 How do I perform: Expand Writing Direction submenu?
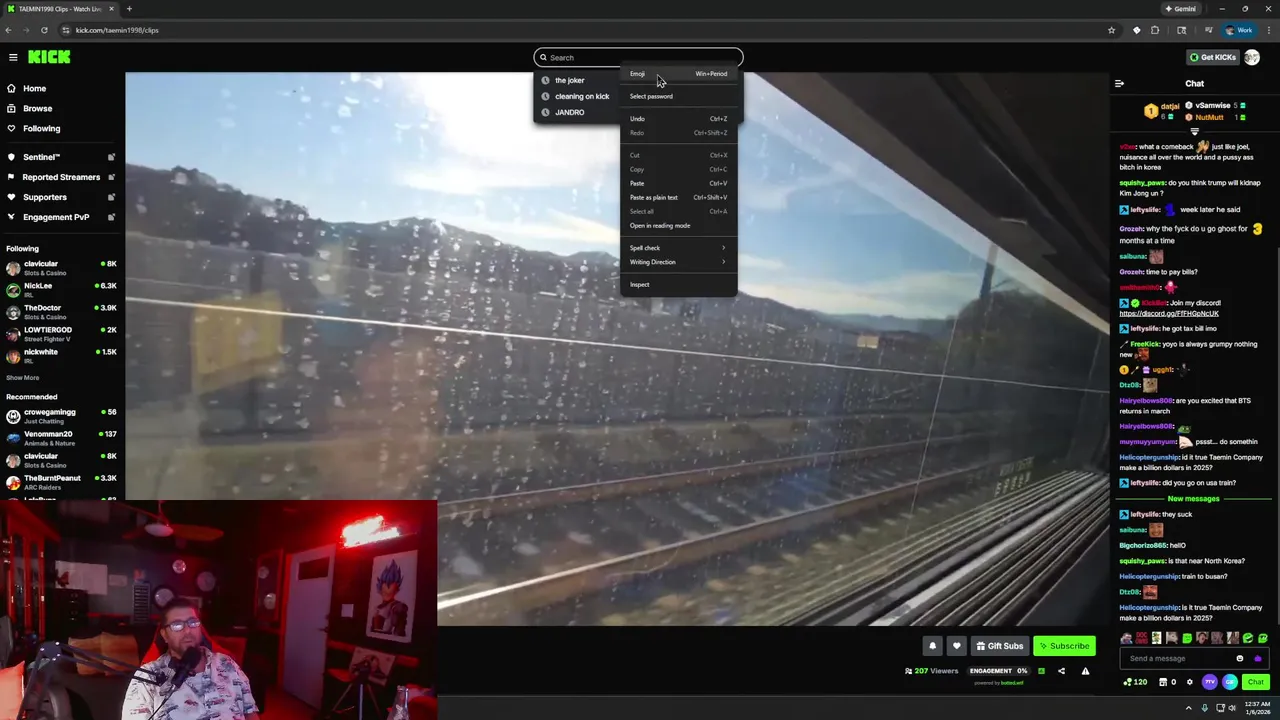678,262
